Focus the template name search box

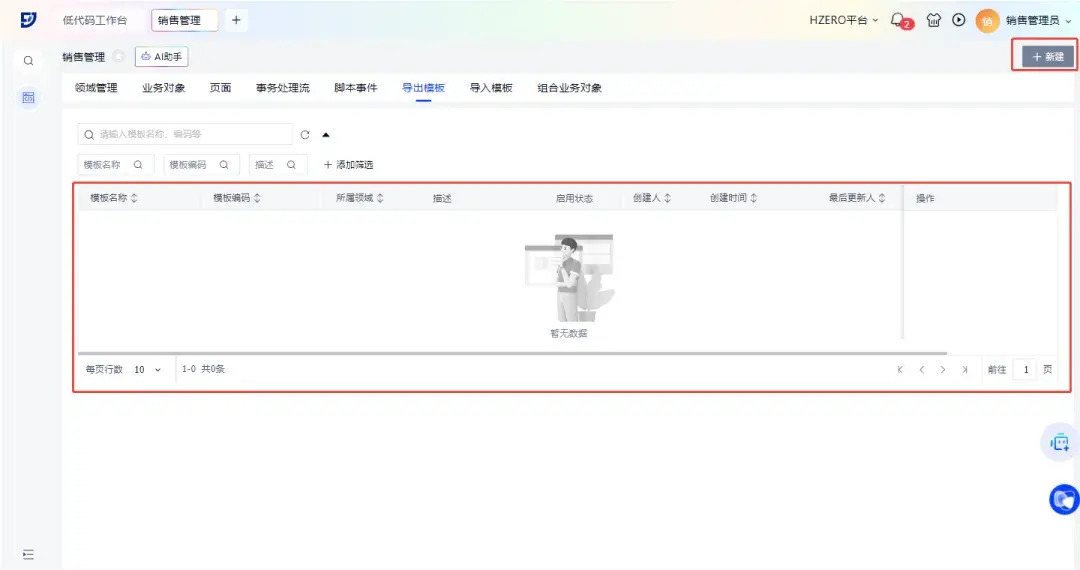coord(185,134)
